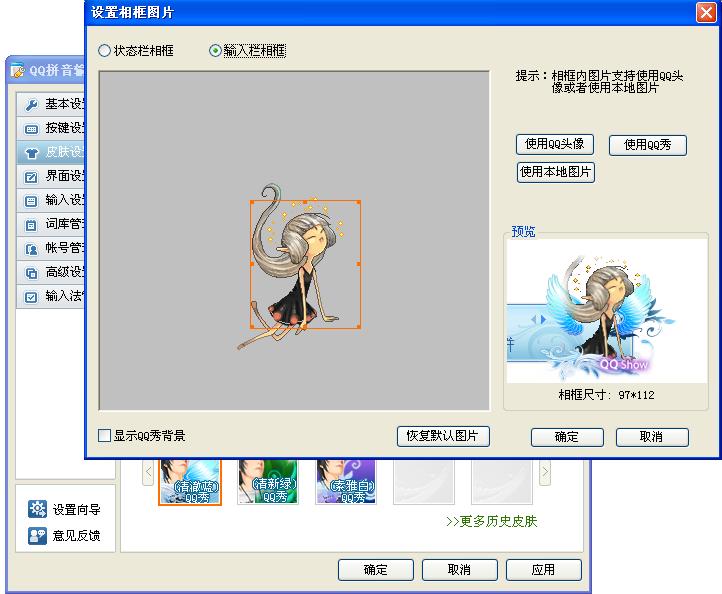The image size is (722, 594).
Task: Enable the 显示QQ秀背景 checkbox
Action: click(105, 435)
